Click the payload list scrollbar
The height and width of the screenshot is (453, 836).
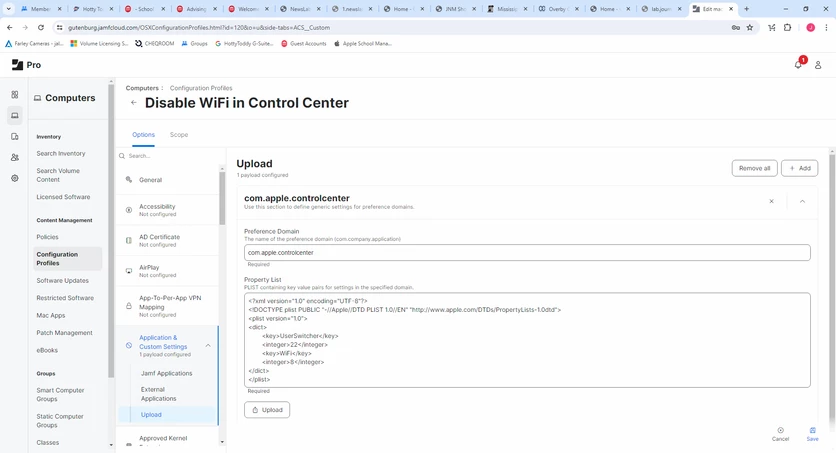point(222,198)
